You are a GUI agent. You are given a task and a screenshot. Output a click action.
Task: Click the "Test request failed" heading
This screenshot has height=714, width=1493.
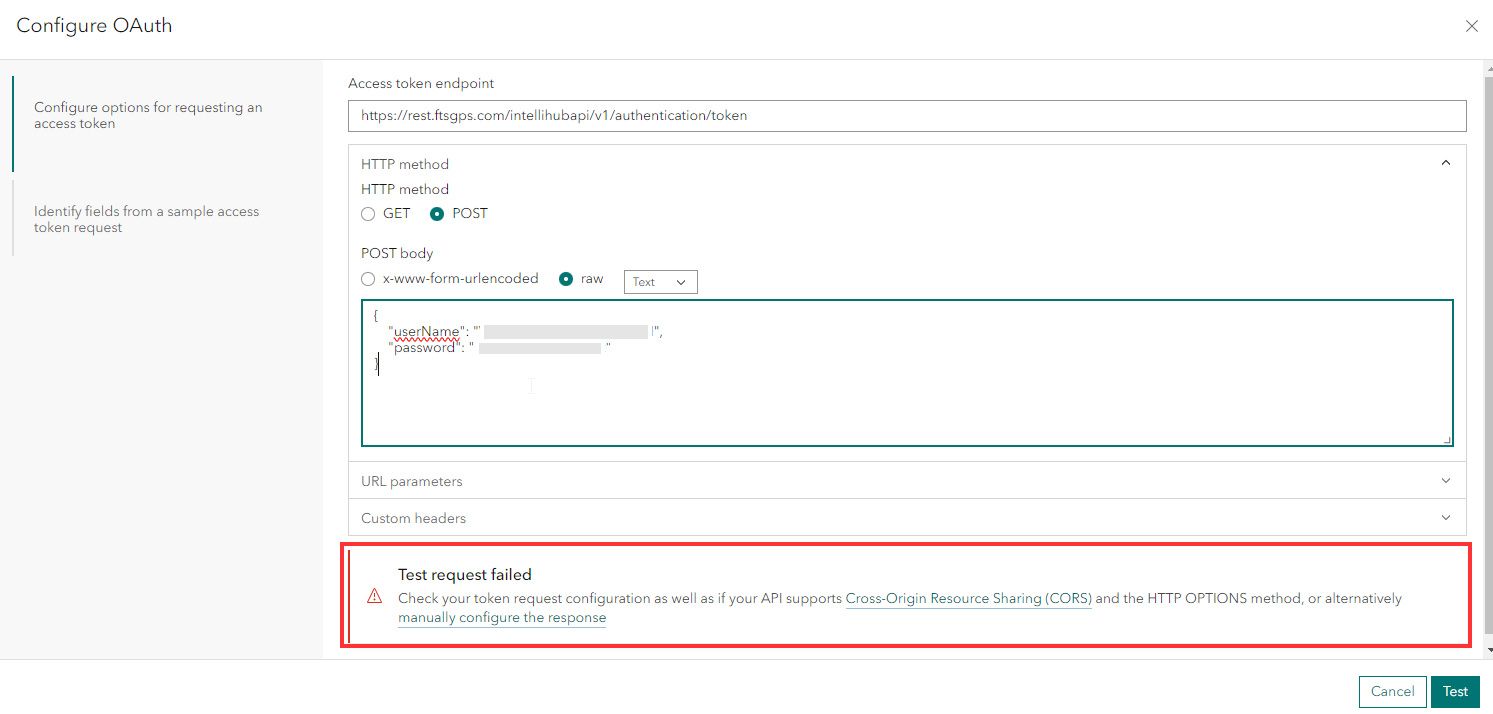click(465, 575)
